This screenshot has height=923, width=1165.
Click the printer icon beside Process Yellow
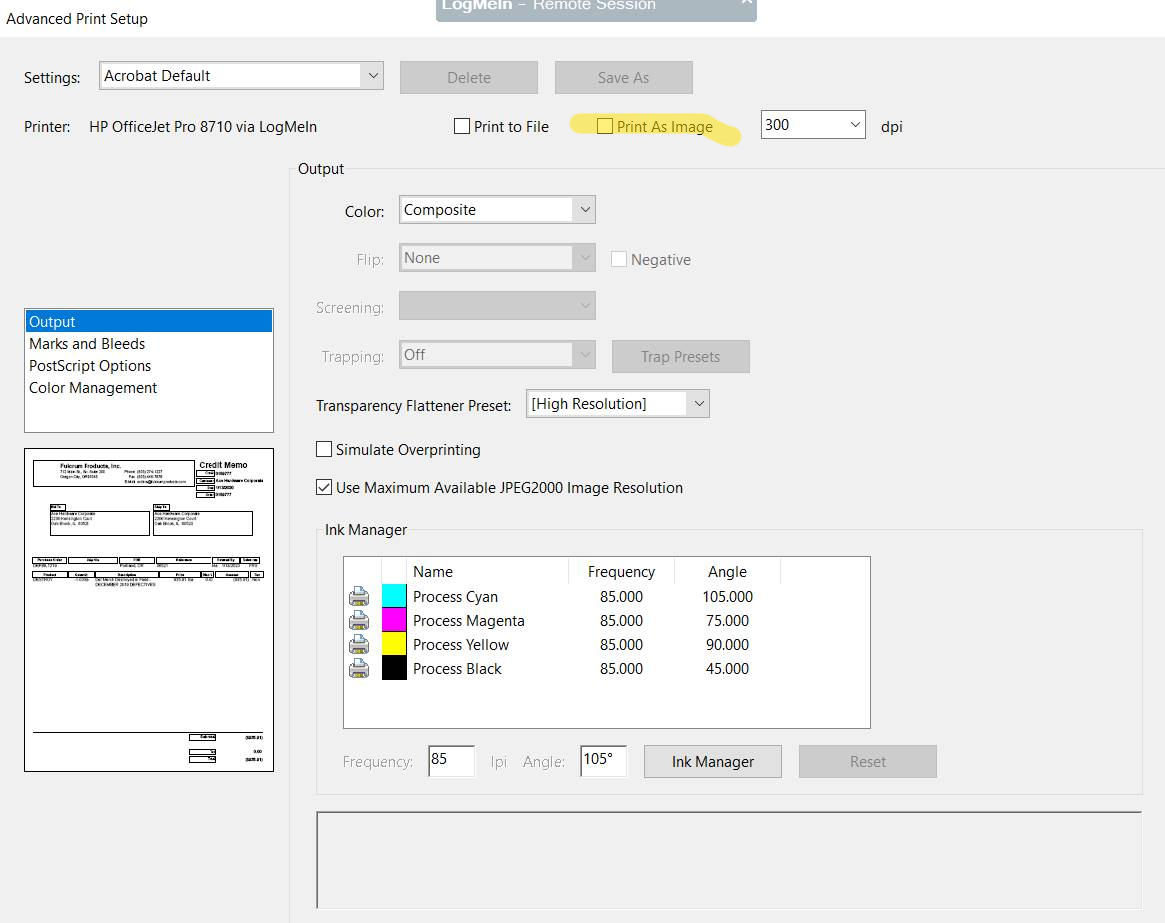pos(359,644)
